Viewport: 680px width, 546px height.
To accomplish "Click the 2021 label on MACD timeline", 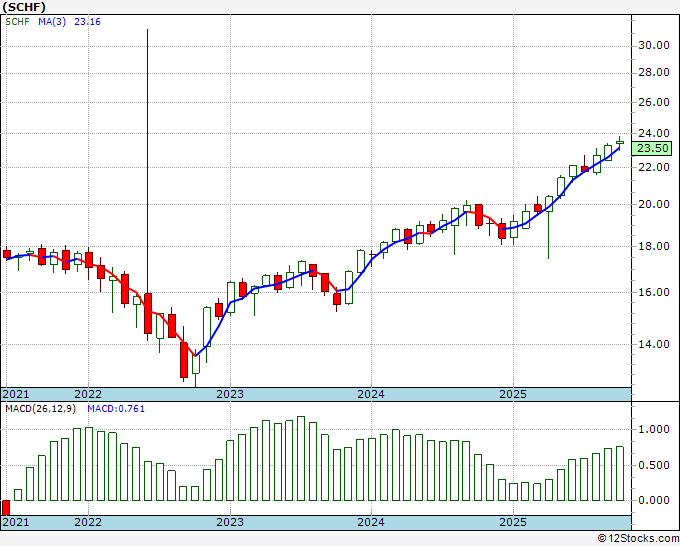I will 16,522.
